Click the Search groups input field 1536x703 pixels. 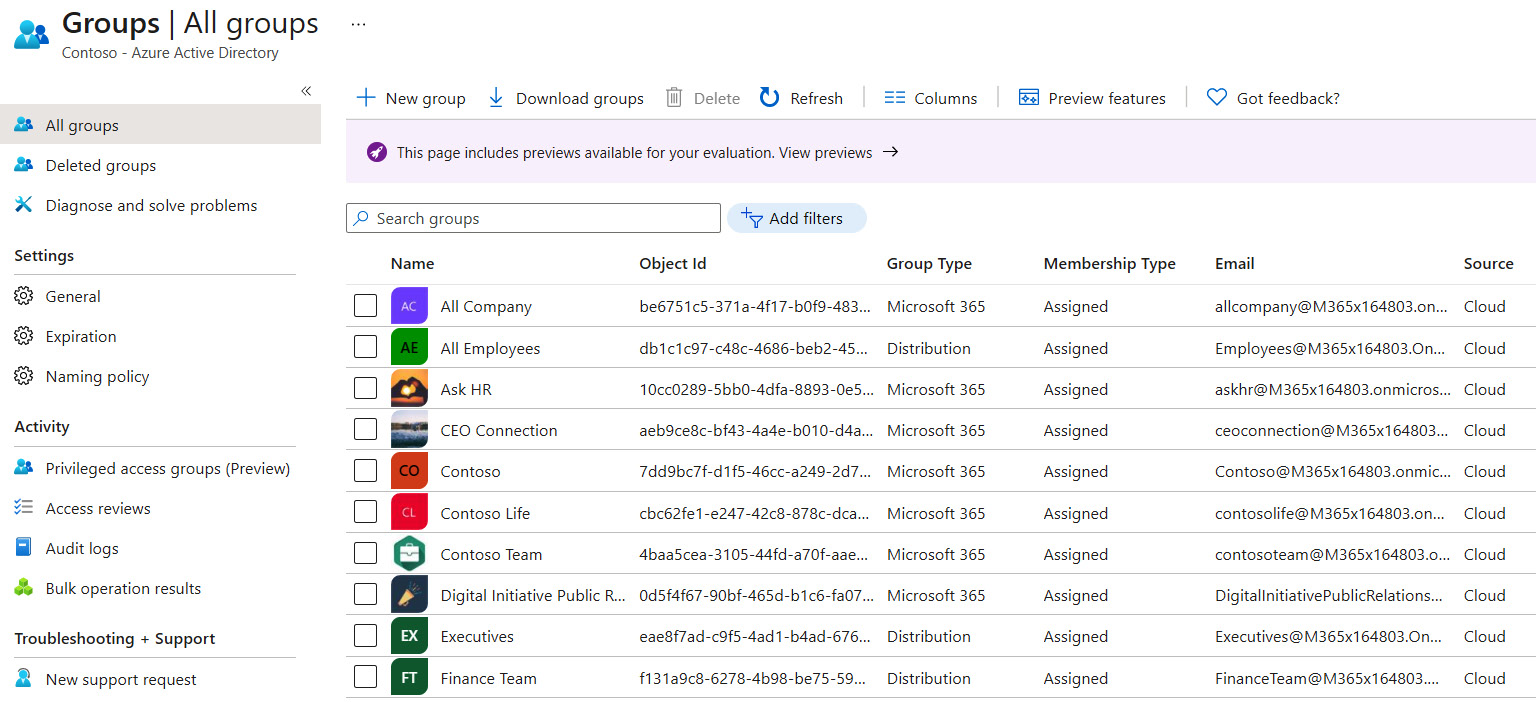pos(533,218)
